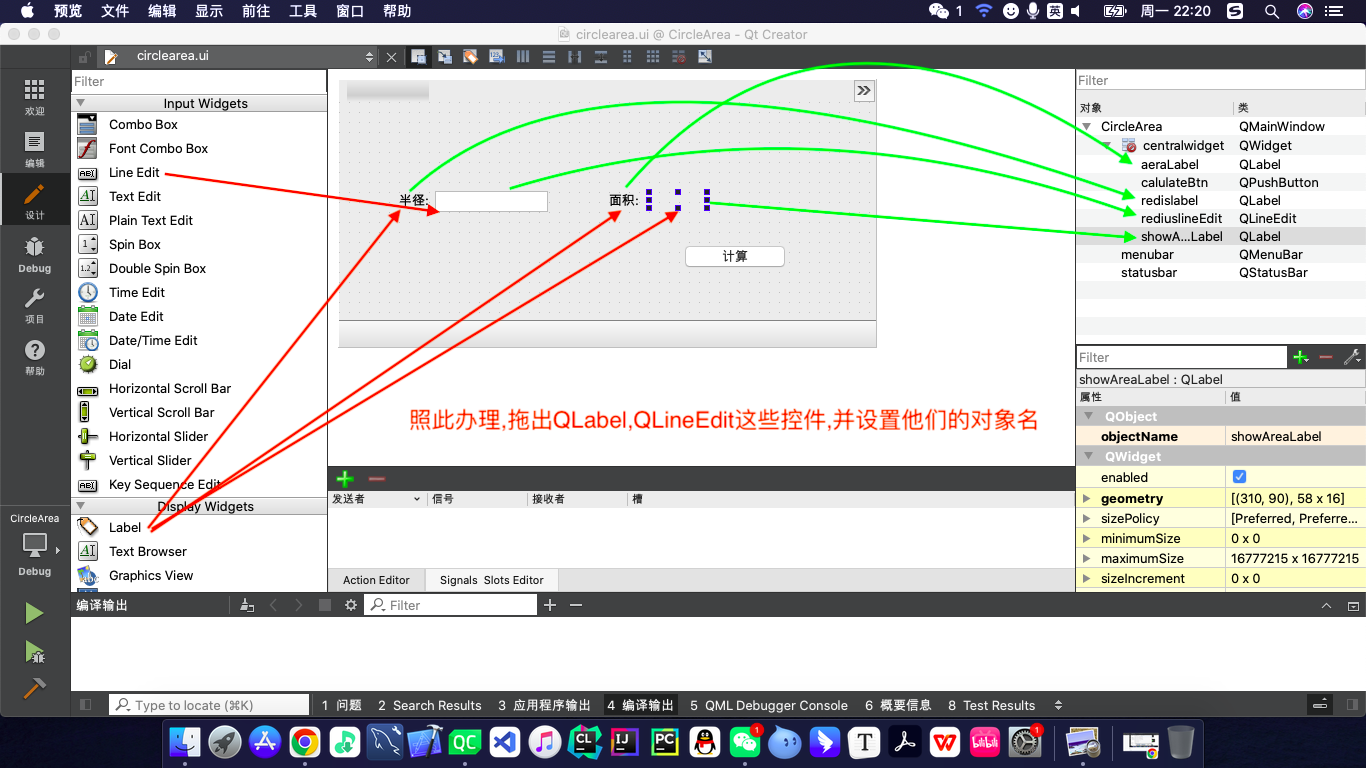Screen dimensions: 1366x768
Task: Lay out horizontally in splitter
Action: click(575, 57)
